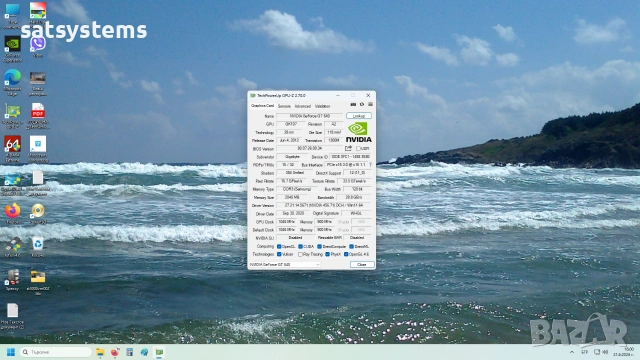Viewport: 640px width, 360px height.
Task: Switch to the Graphics Card tab
Action: click(x=262, y=106)
